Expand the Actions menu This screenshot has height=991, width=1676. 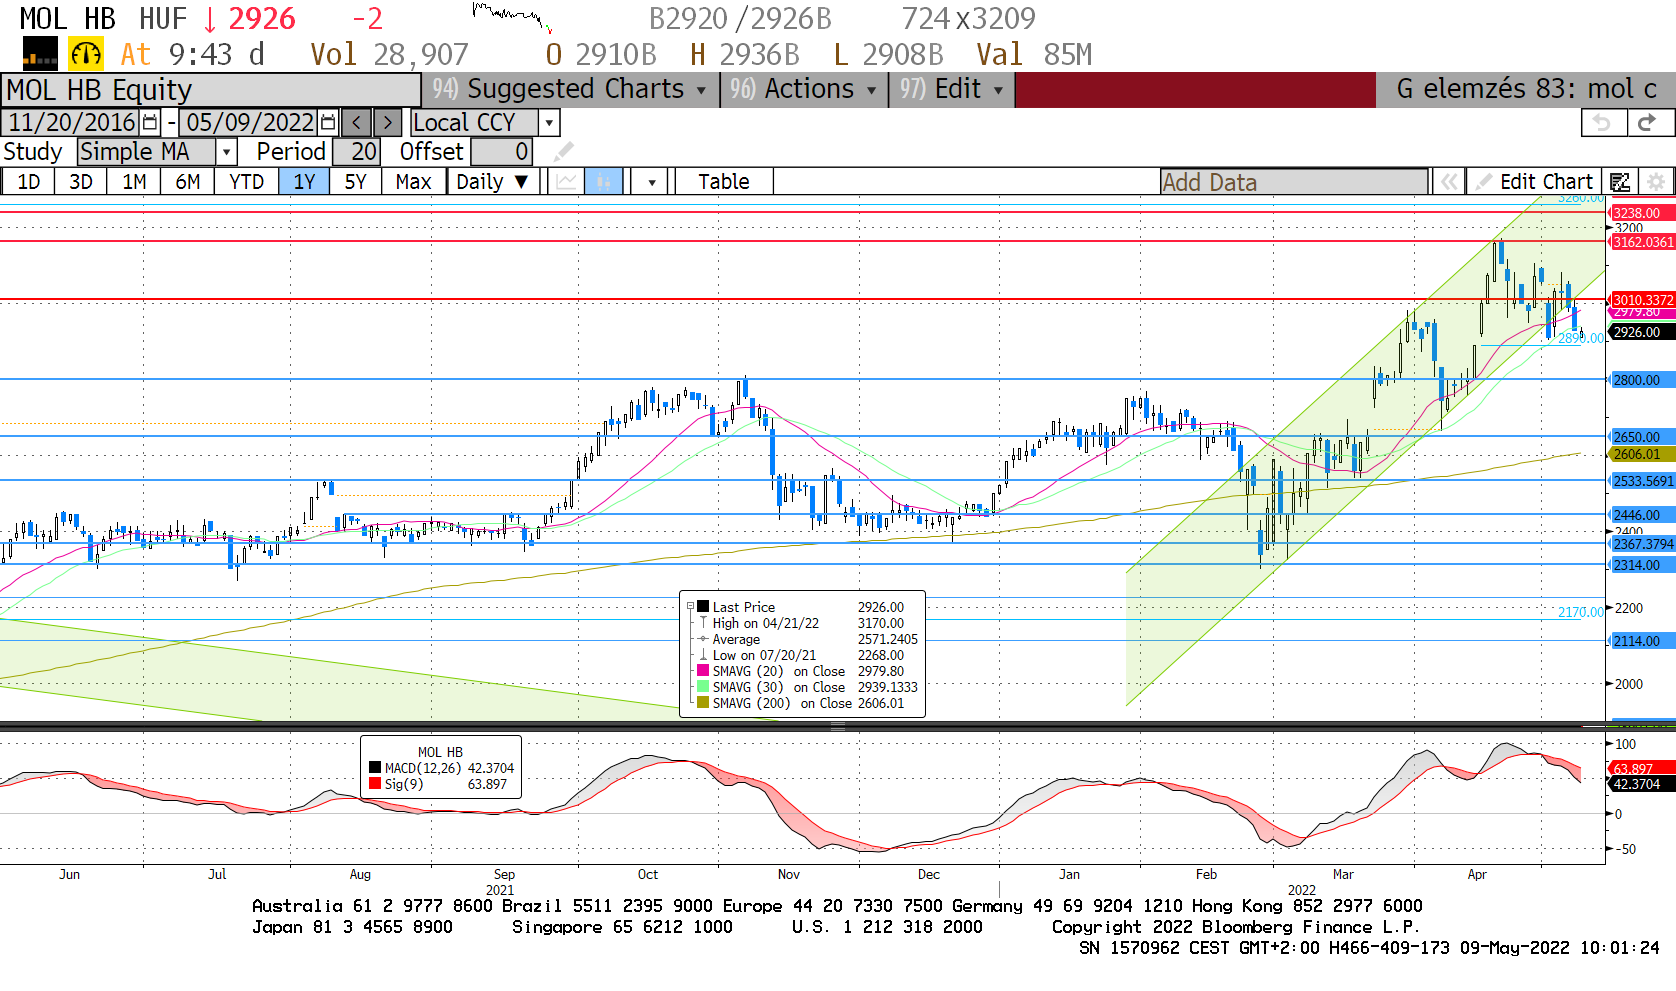[x=803, y=89]
